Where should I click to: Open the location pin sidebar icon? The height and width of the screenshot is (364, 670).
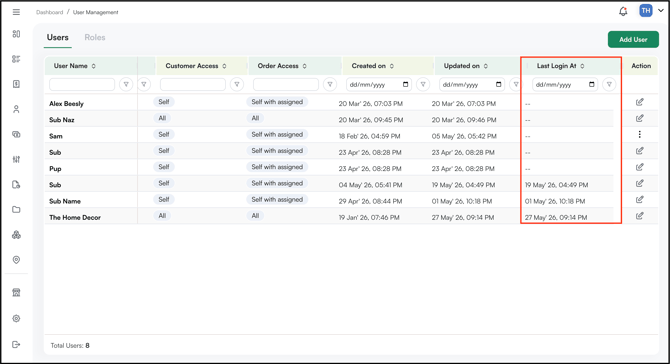(16, 260)
